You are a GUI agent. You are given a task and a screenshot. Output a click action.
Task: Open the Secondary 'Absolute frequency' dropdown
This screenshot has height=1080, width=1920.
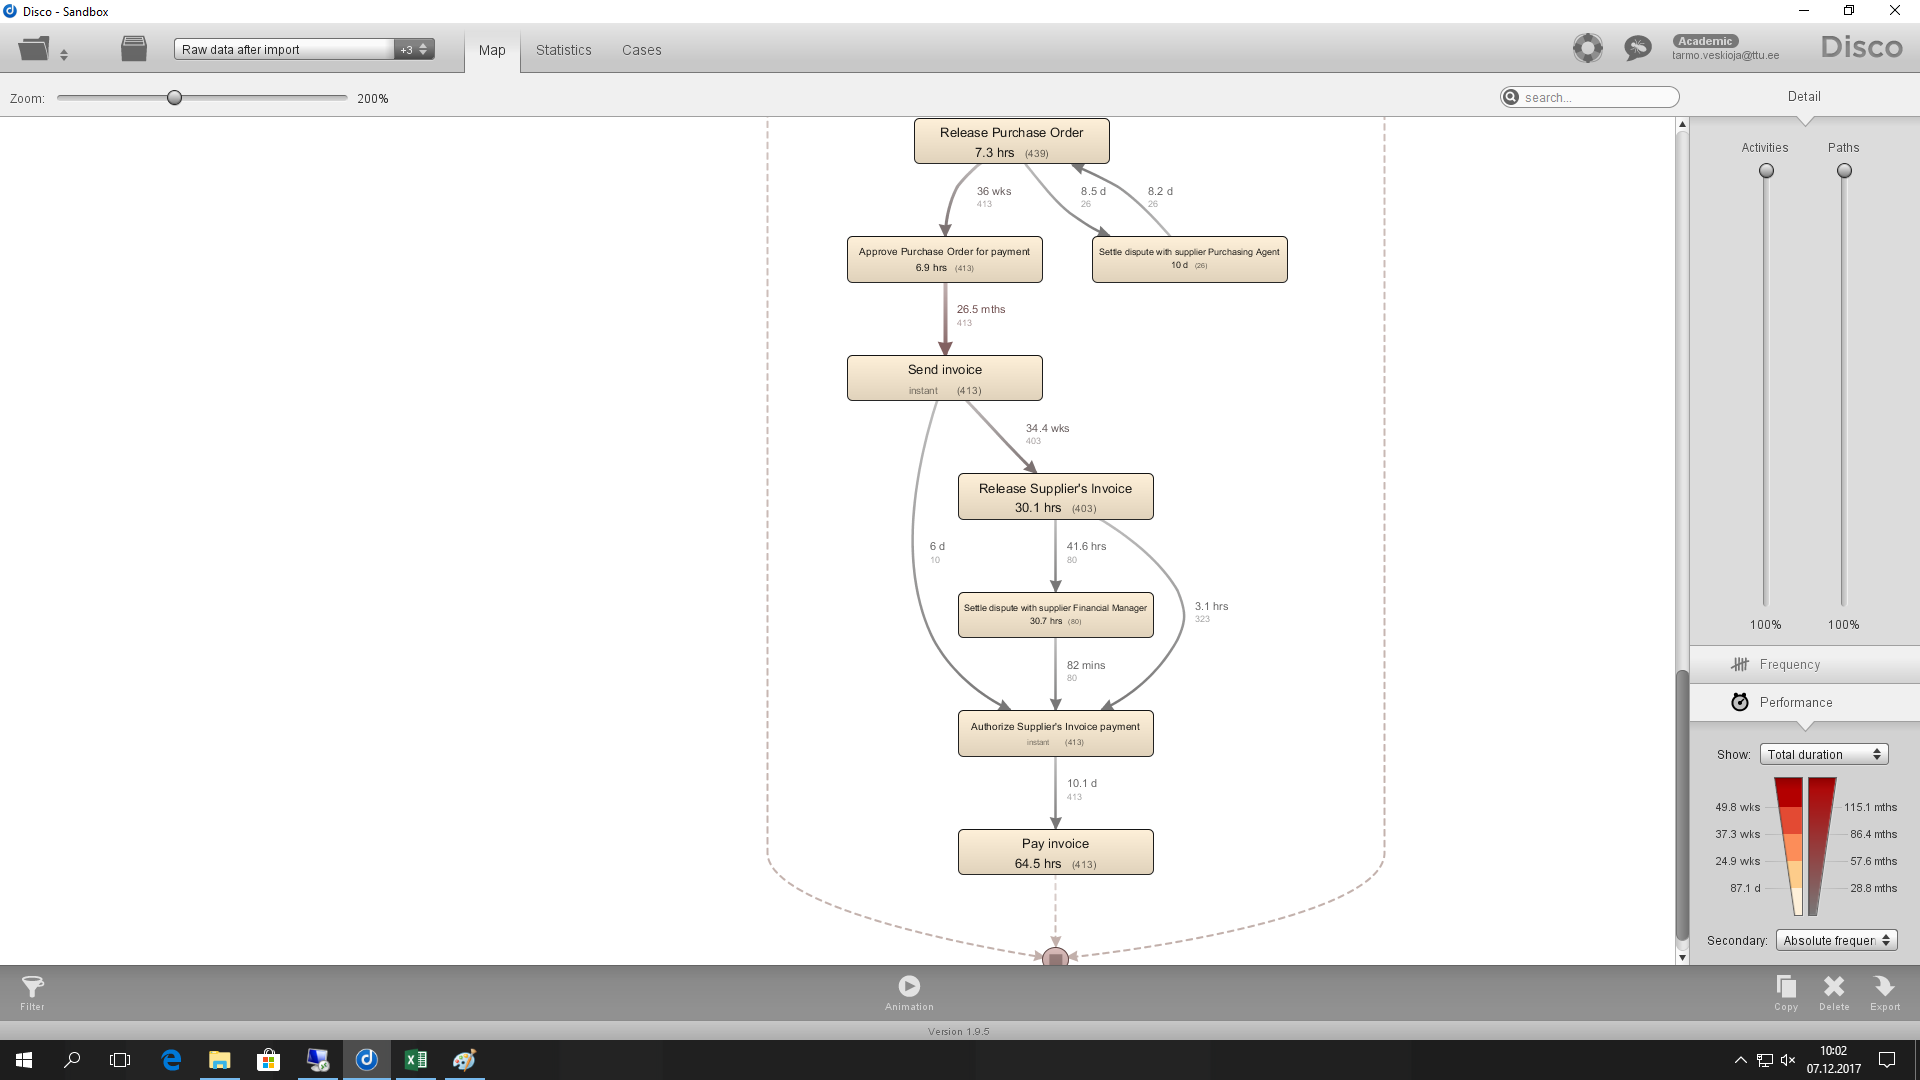pyautogui.click(x=1837, y=941)
